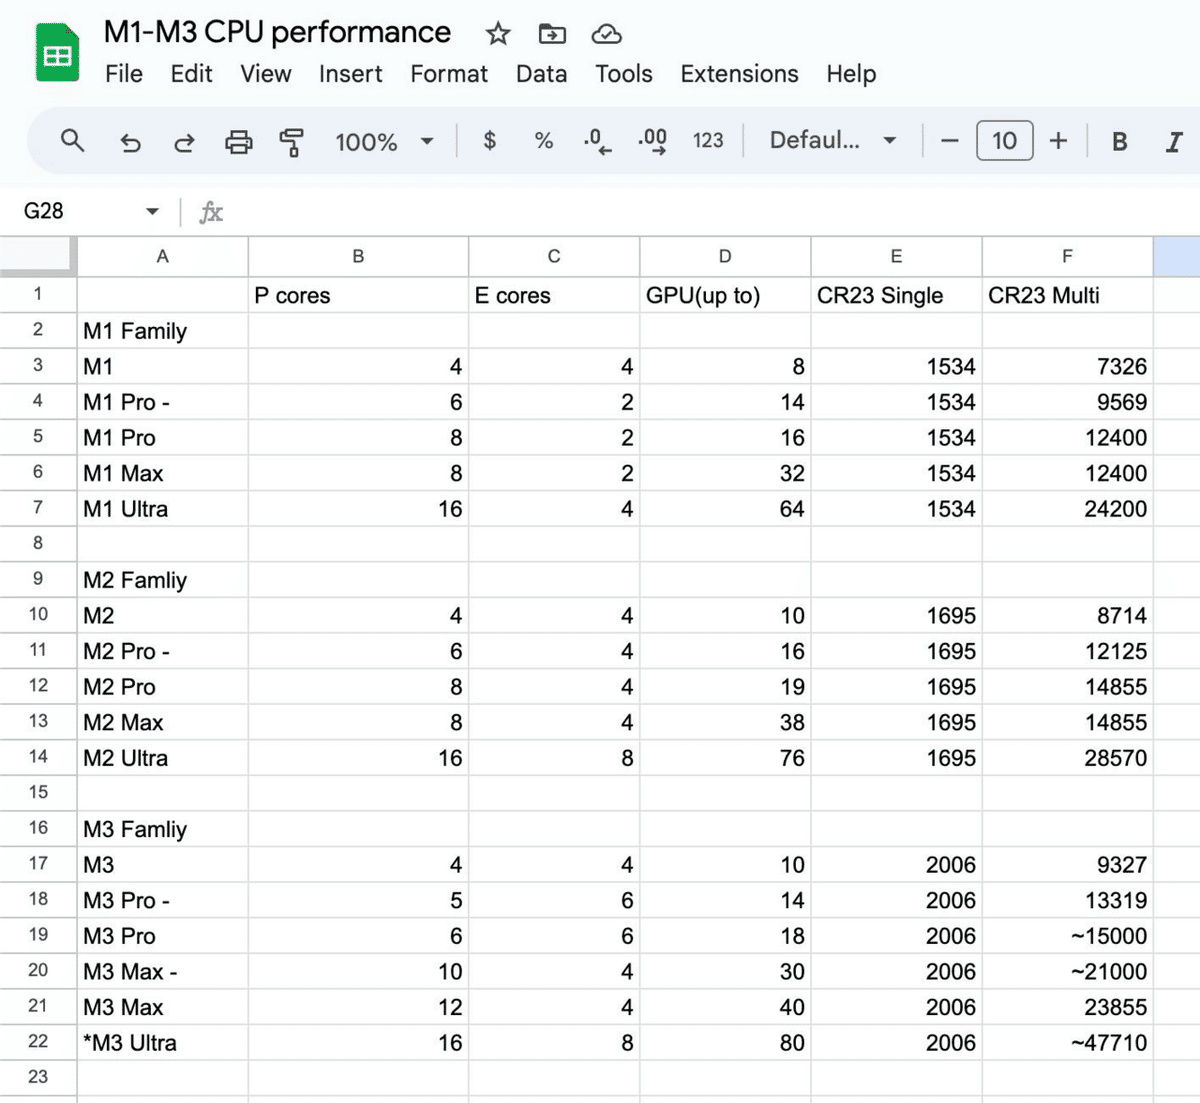Viewport: 1200px width, 1103px height.
Task: Open the Tools menu
Action: point(623,74)
